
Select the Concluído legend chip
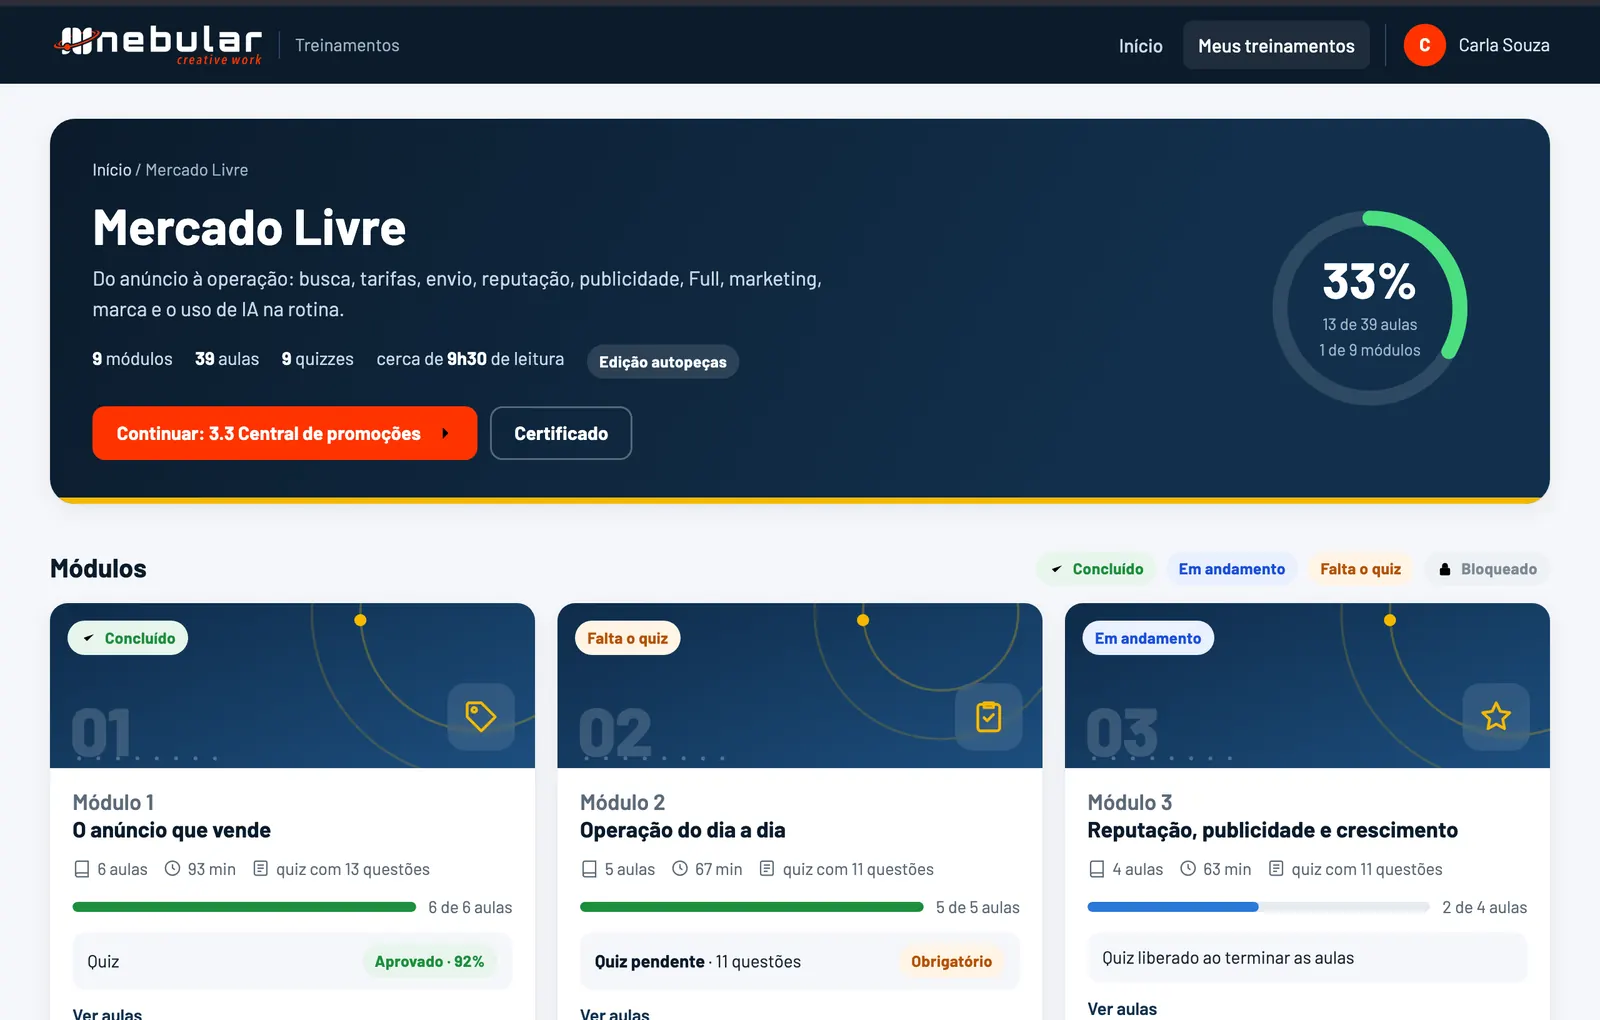click(1096, 569)
